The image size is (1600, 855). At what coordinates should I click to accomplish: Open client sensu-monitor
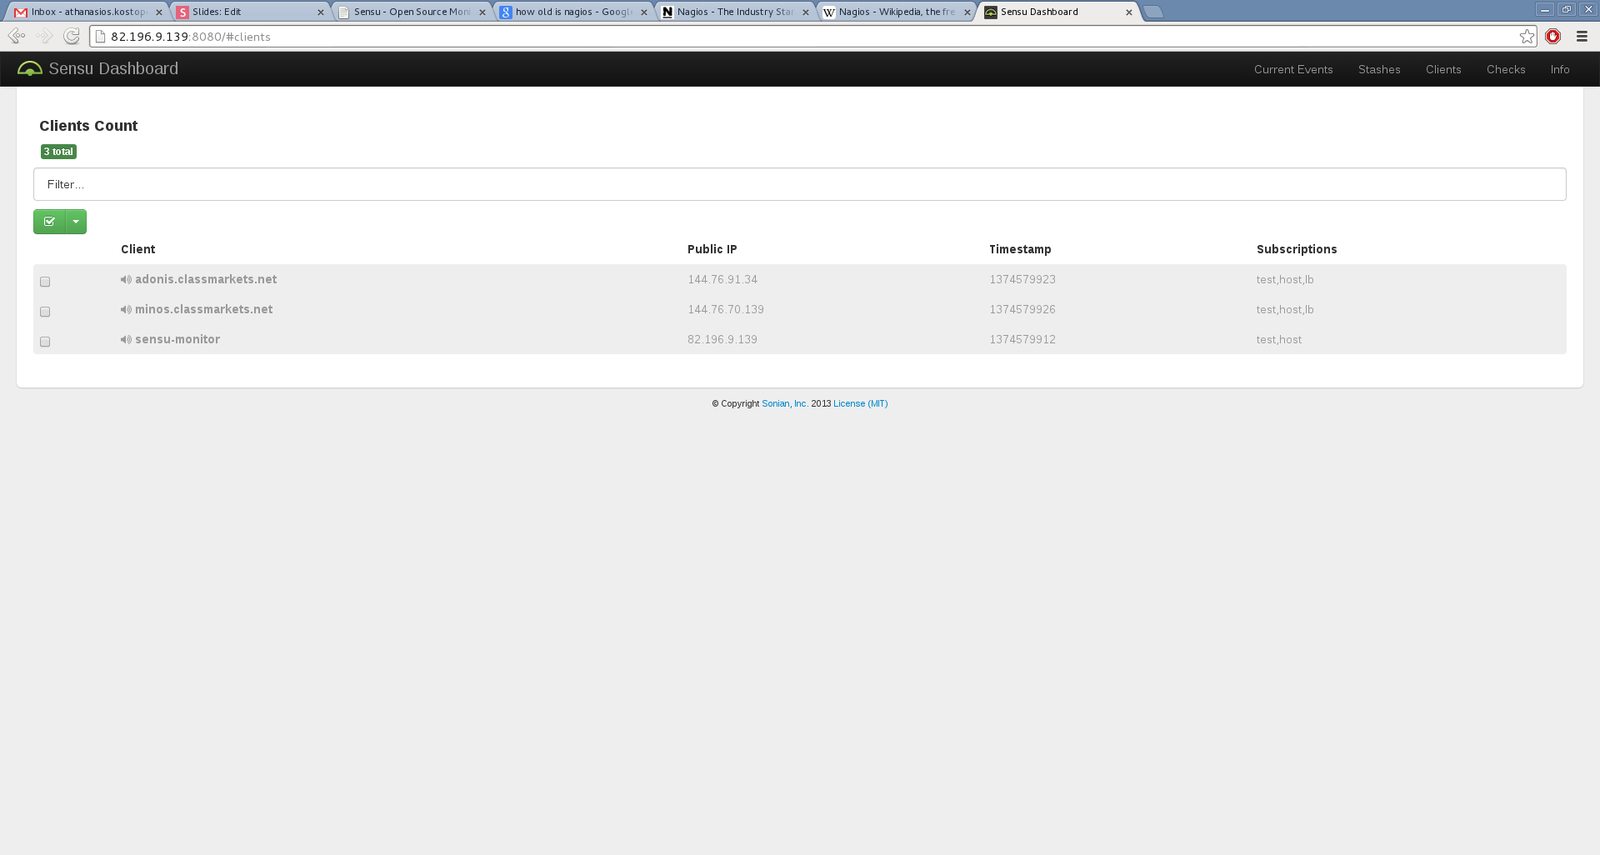click(177, 340)
